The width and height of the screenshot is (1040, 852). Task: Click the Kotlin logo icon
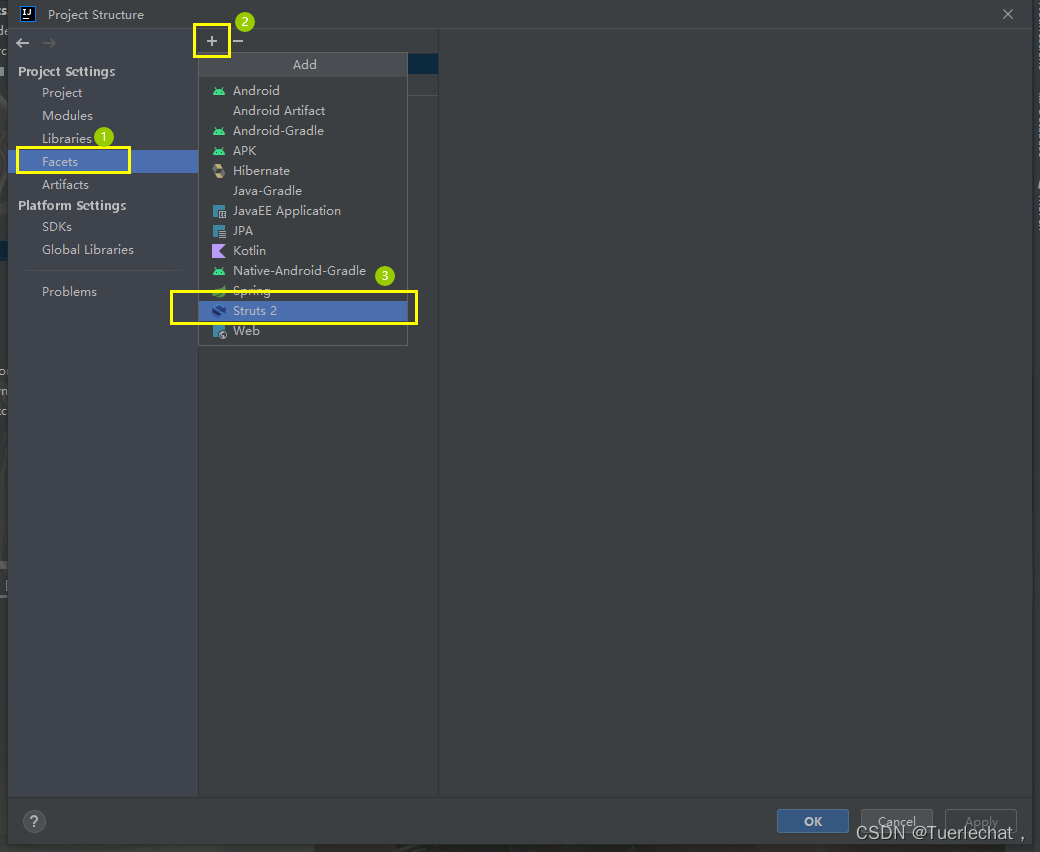pos(219,251)
